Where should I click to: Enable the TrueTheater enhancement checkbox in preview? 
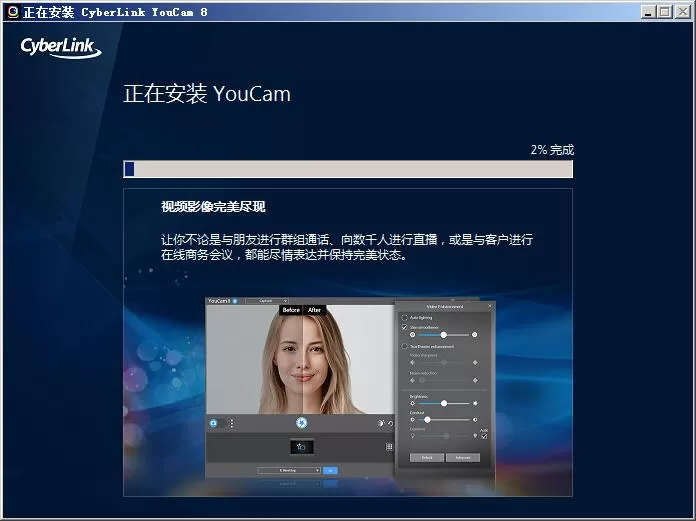click(x=404, y=346)
